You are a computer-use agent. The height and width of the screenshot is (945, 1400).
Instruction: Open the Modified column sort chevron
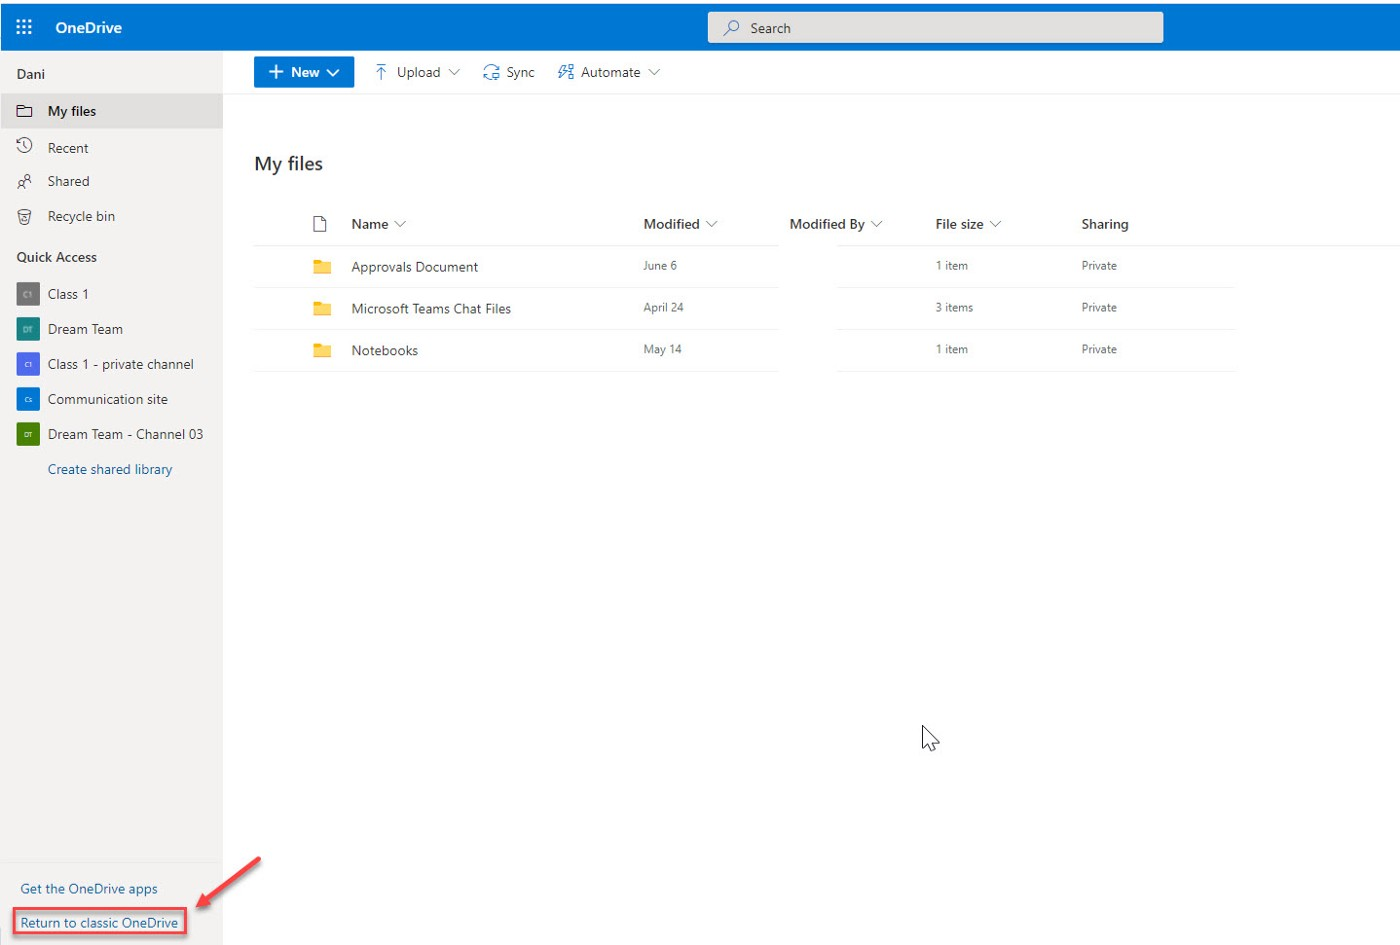712,224
